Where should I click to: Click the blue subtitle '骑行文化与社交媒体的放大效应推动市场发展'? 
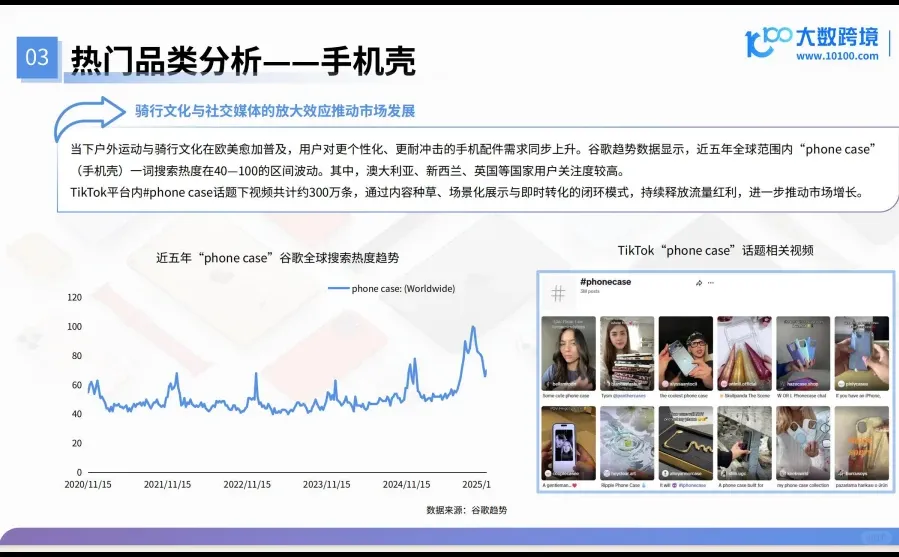(x=275, y=111)
